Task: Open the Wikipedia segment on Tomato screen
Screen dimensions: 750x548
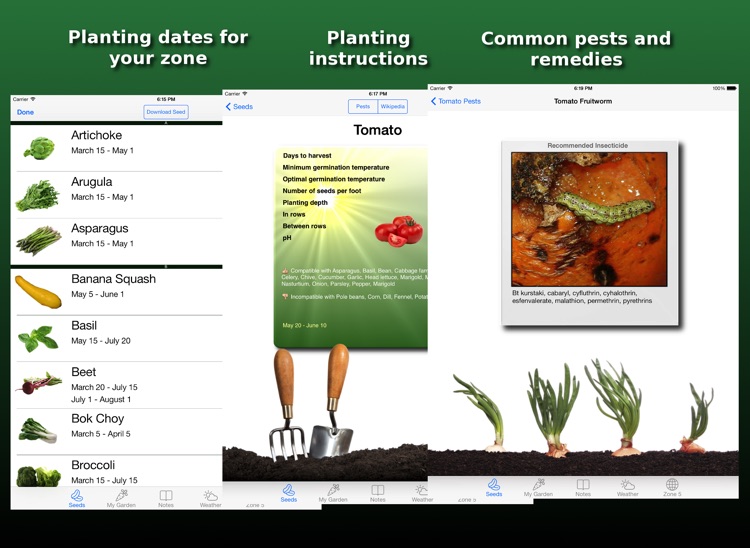Action: (x=393, y=107)
